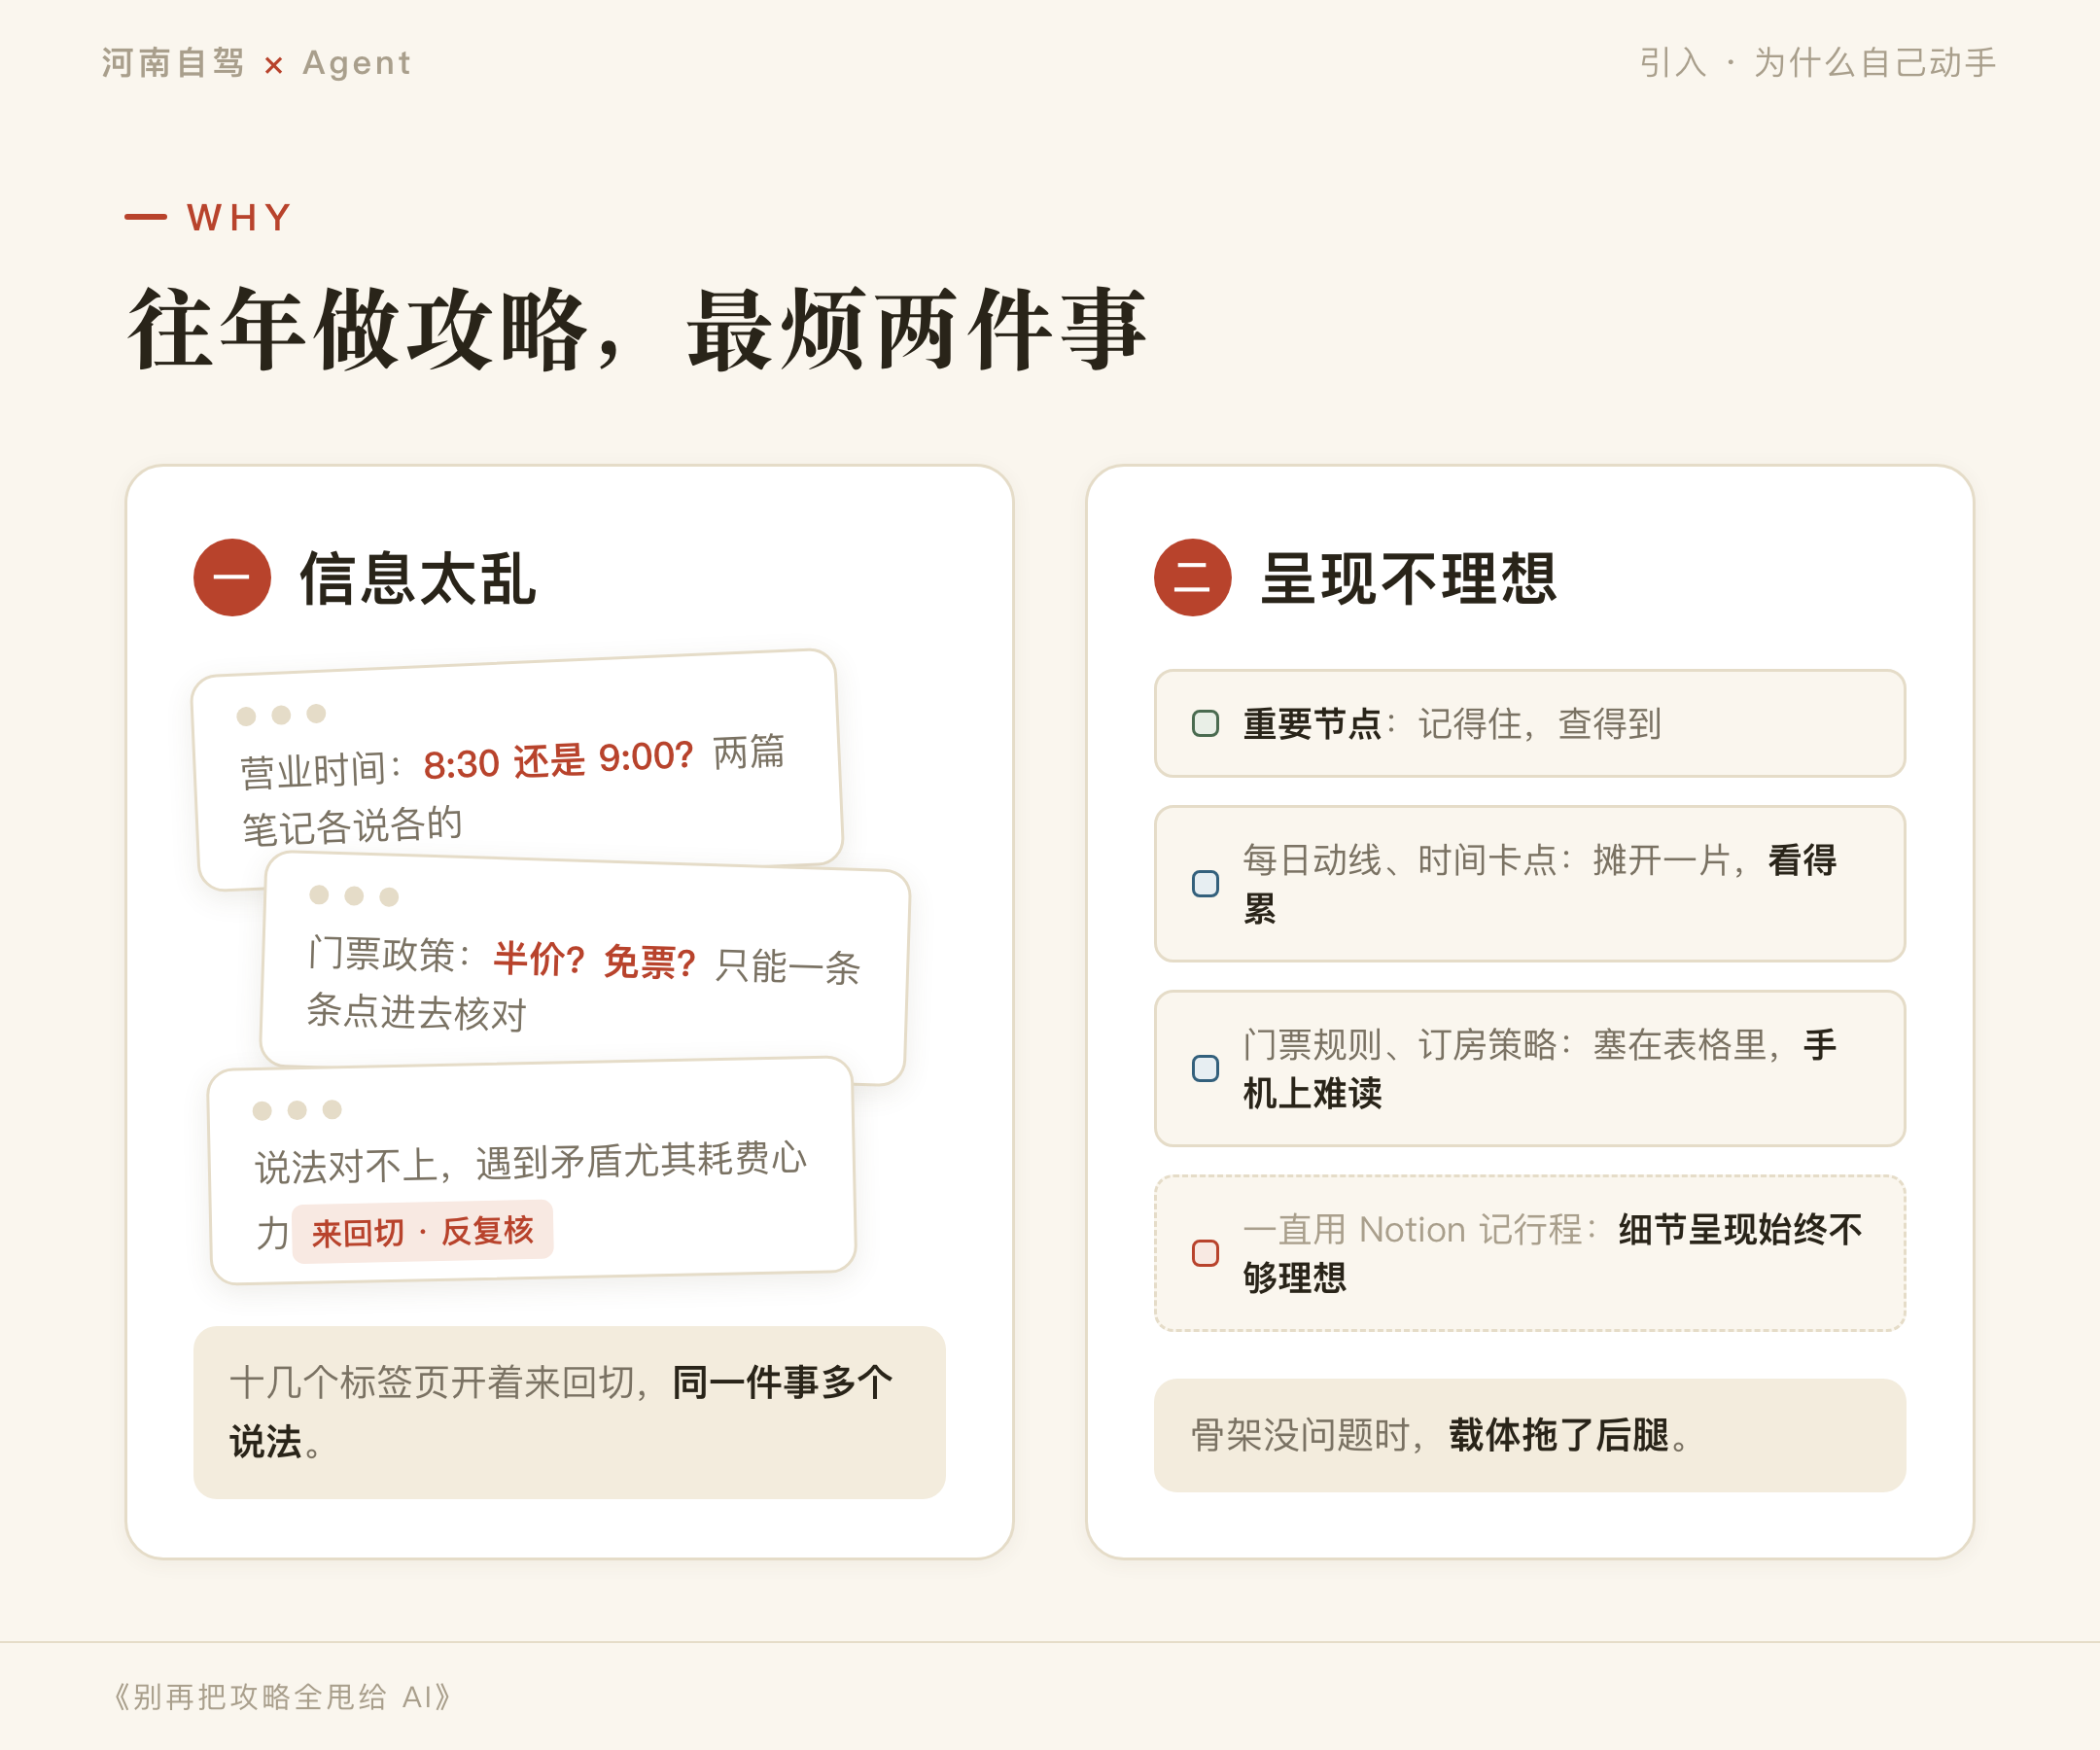Screen dimensions: 2100x1750
Task: Click the red circle badge beside 信息太乱
Action: click(x=232, y=577)
